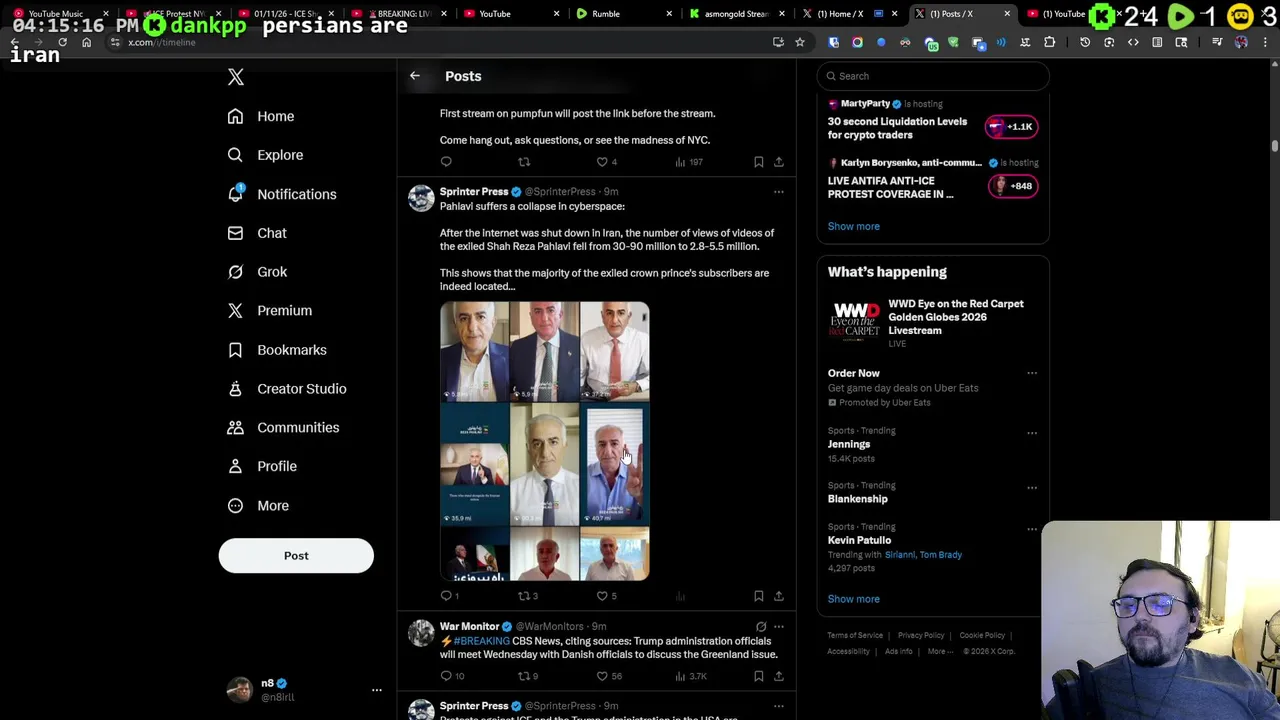Expand the More menu in sidebar
Image resolution: width=1280 pixels, height=720 pixels.
258,506
